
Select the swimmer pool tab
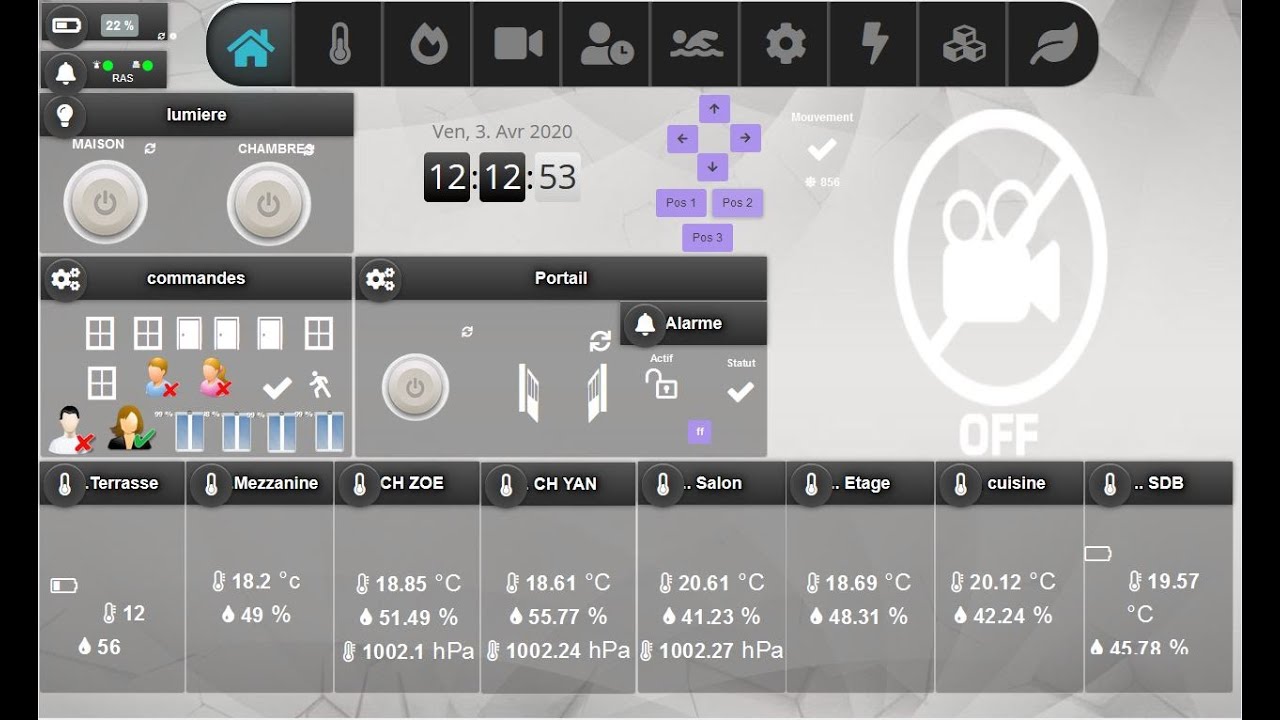(x=696, y=44)
